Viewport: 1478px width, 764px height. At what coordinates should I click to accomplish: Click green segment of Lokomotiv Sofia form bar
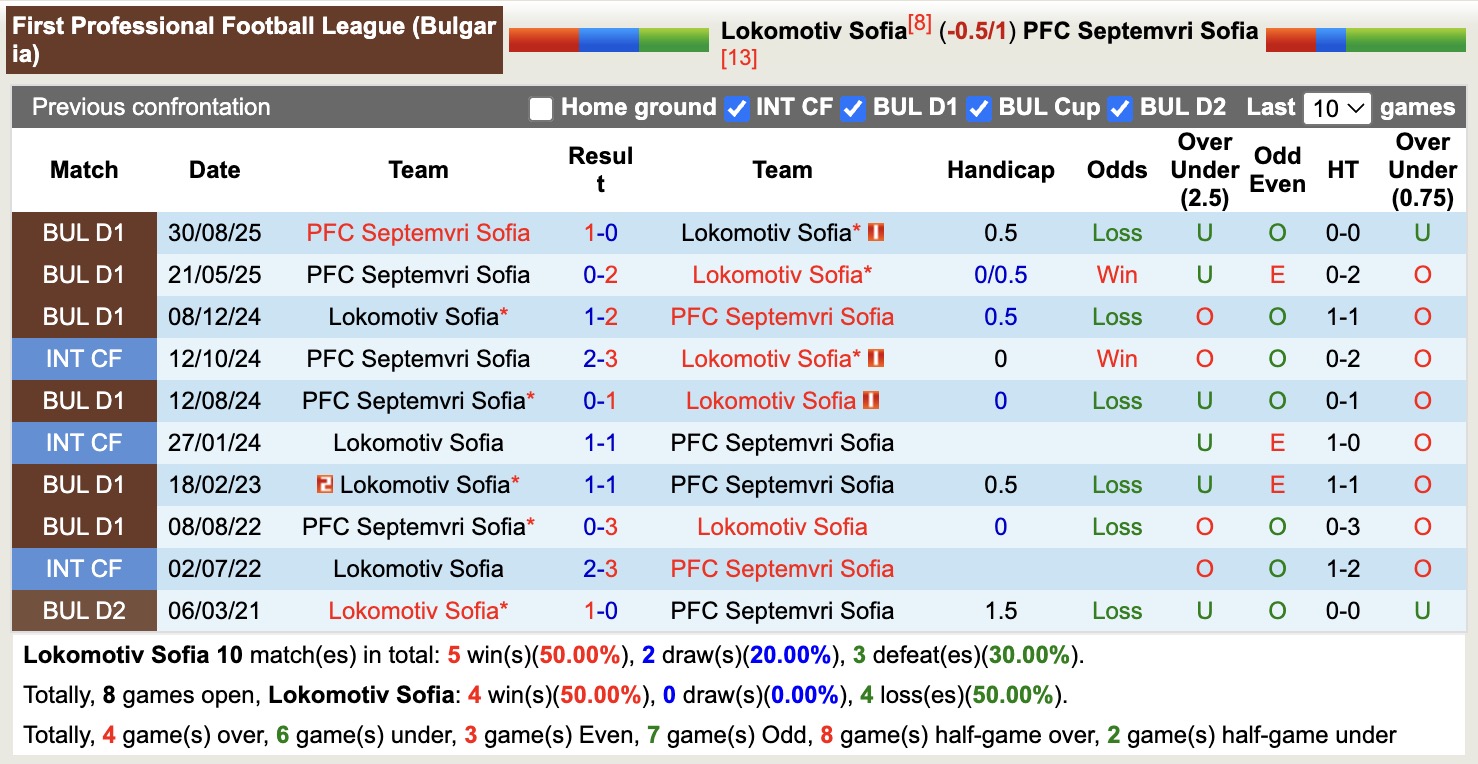(x=673, y=40)
